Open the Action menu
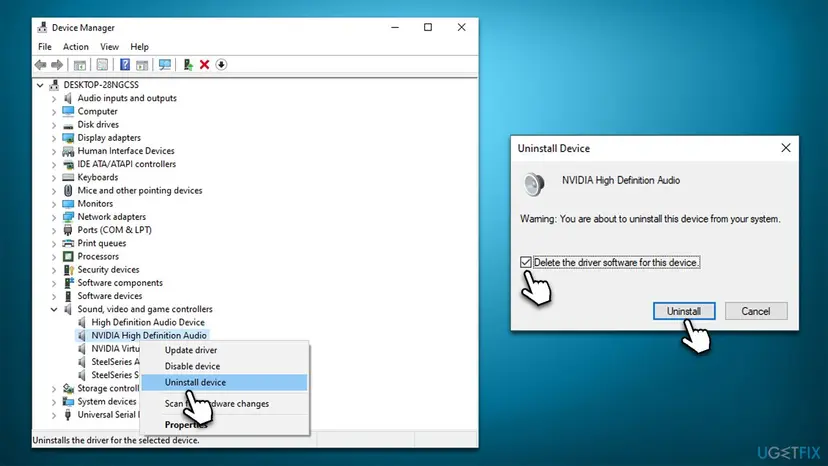Screen dimensions: 828x466 pyautogui.click(x=76, y=46)
